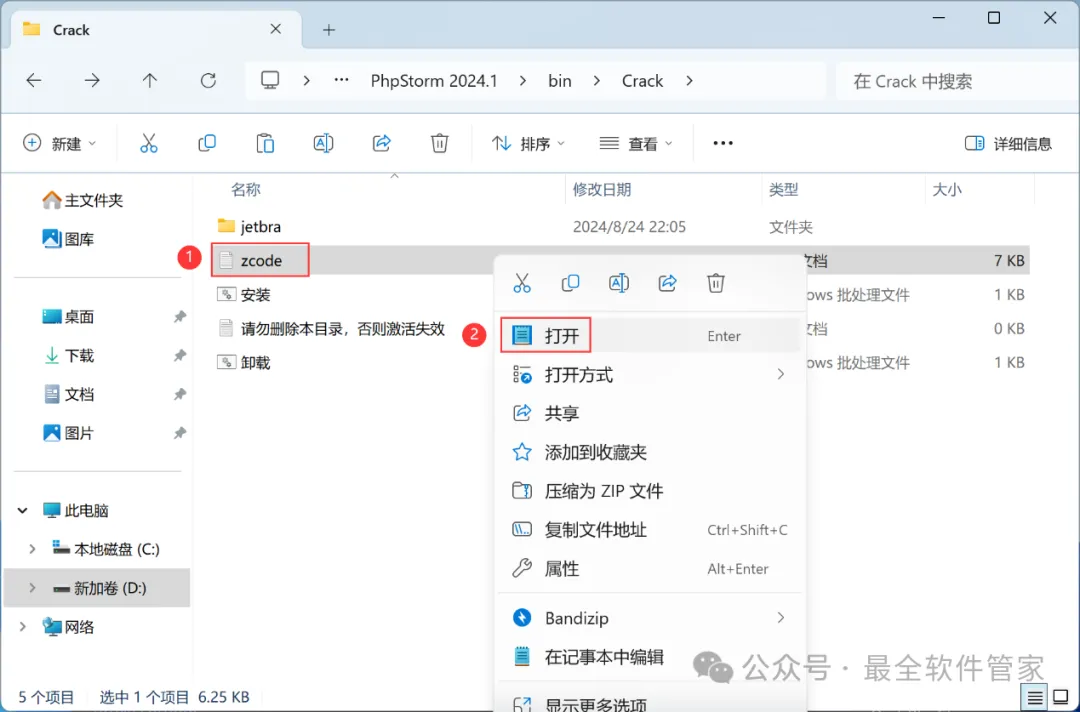This screenshot has width=1080, height=712.
Task: Choose 压缩为 ZIP 文件
Action: coord(650,491)
